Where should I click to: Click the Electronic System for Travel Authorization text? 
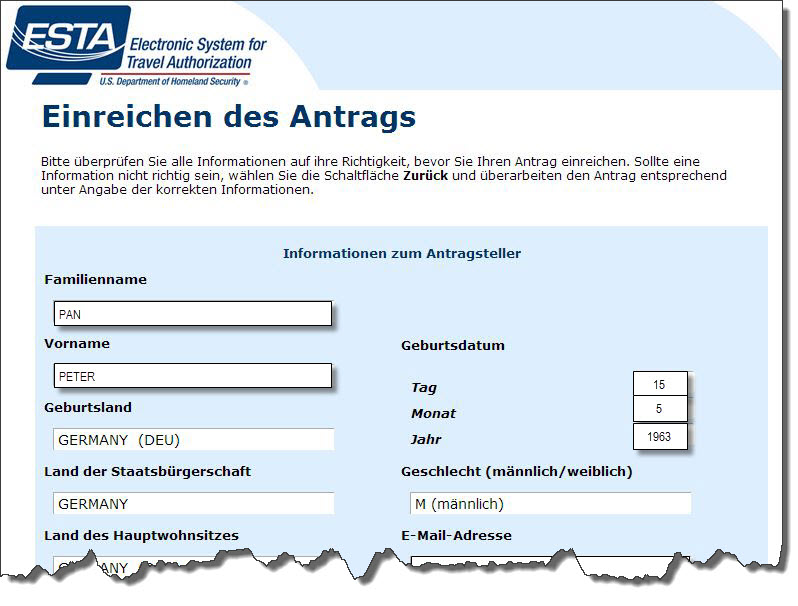pos(196,53)
